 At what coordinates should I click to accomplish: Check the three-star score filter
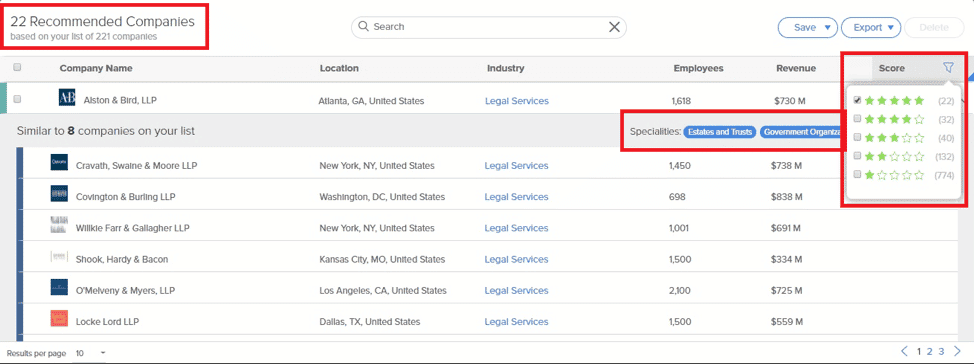(857, 137)
